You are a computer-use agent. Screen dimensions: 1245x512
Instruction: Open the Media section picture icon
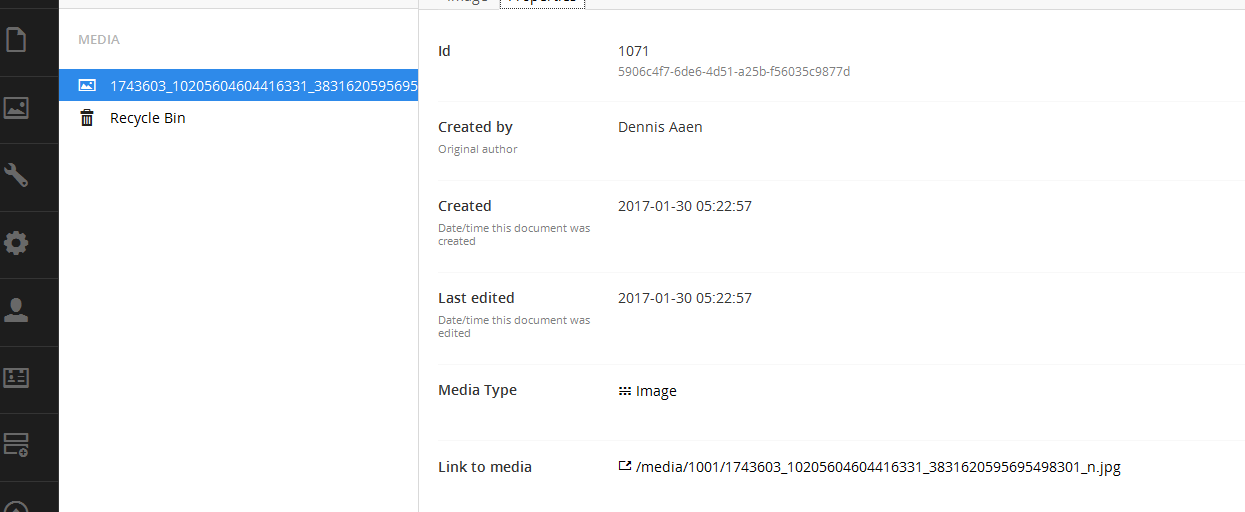(16, 108)
